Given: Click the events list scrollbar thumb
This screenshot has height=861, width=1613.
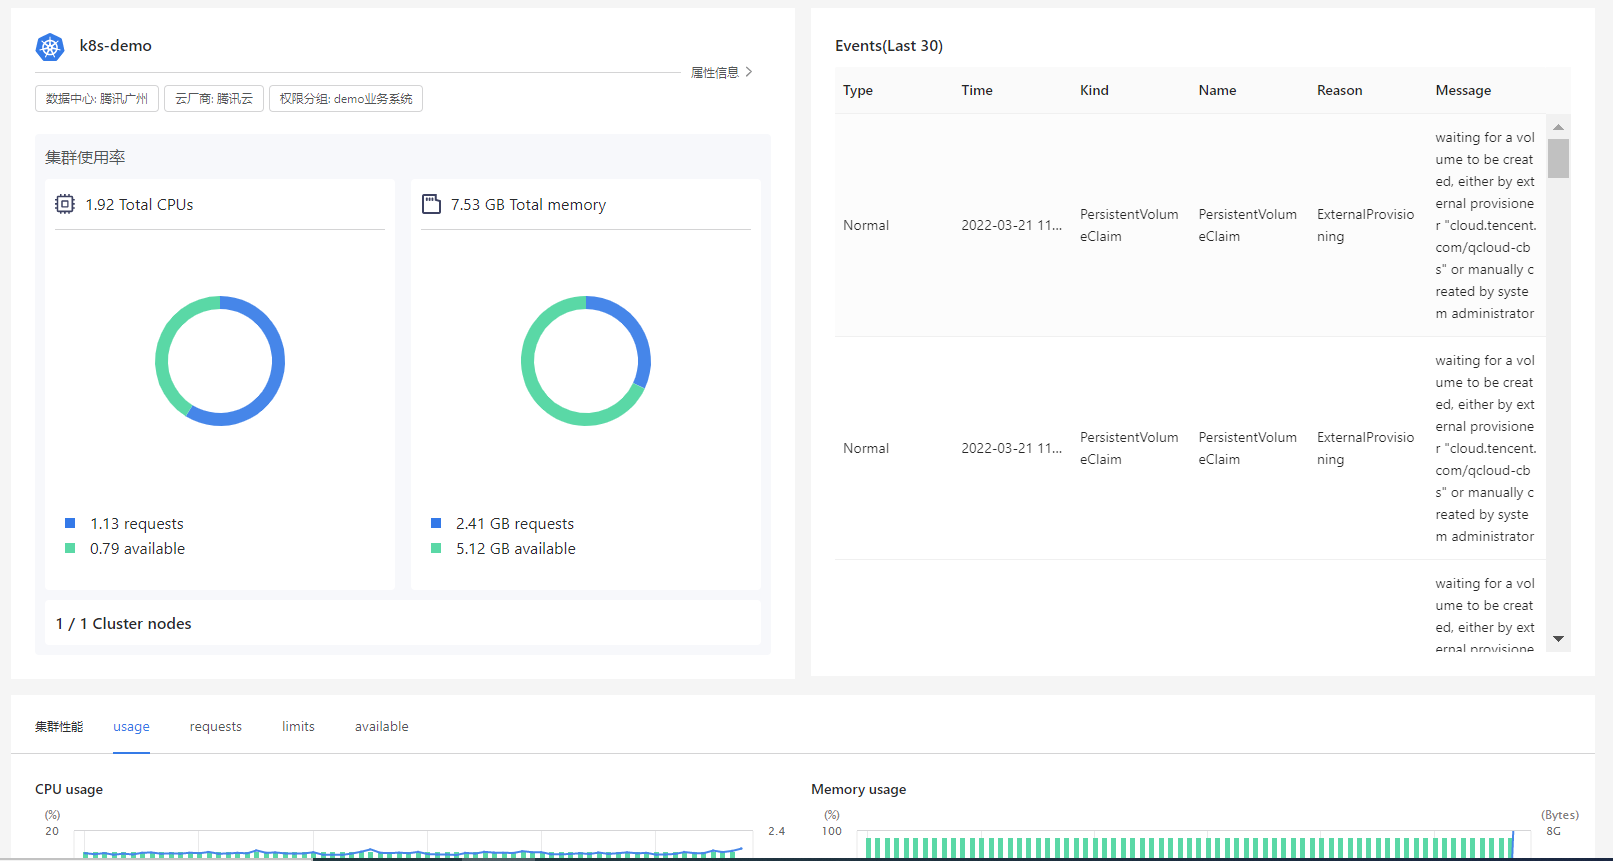Looking at the screenshot, I should click(1558, 158).
